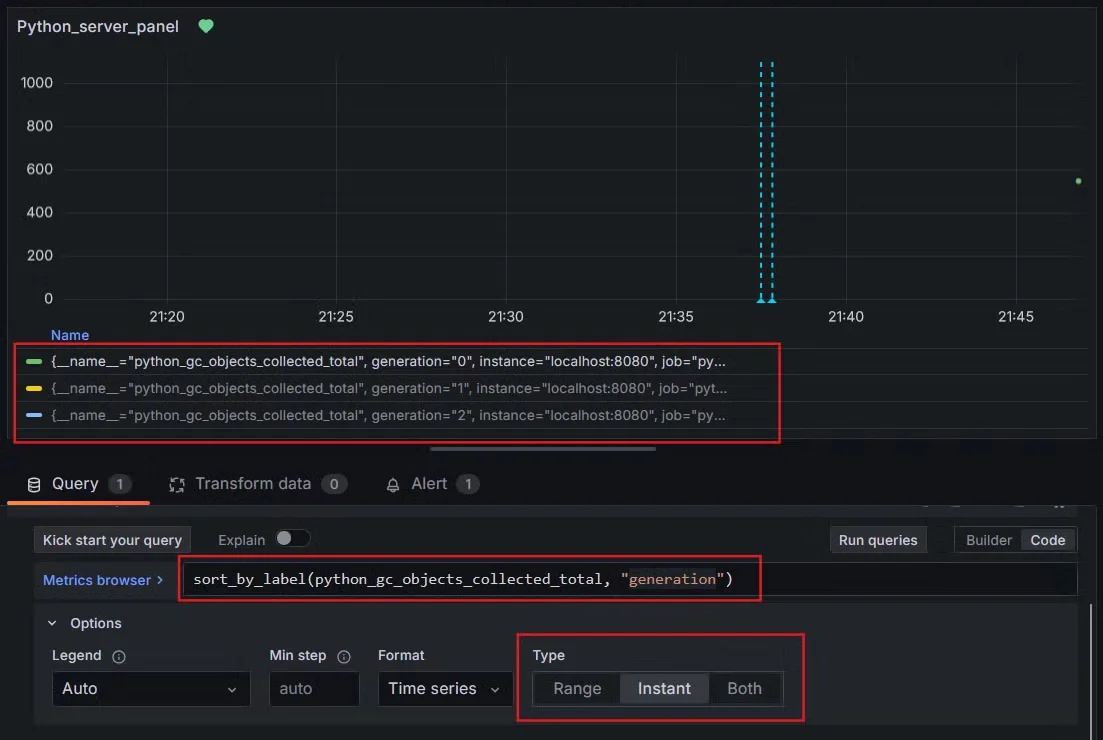Image resolution: width=1103 pixels, height=740 pixels.
Task: Sort legend by Name header
Action: [70, 336]
